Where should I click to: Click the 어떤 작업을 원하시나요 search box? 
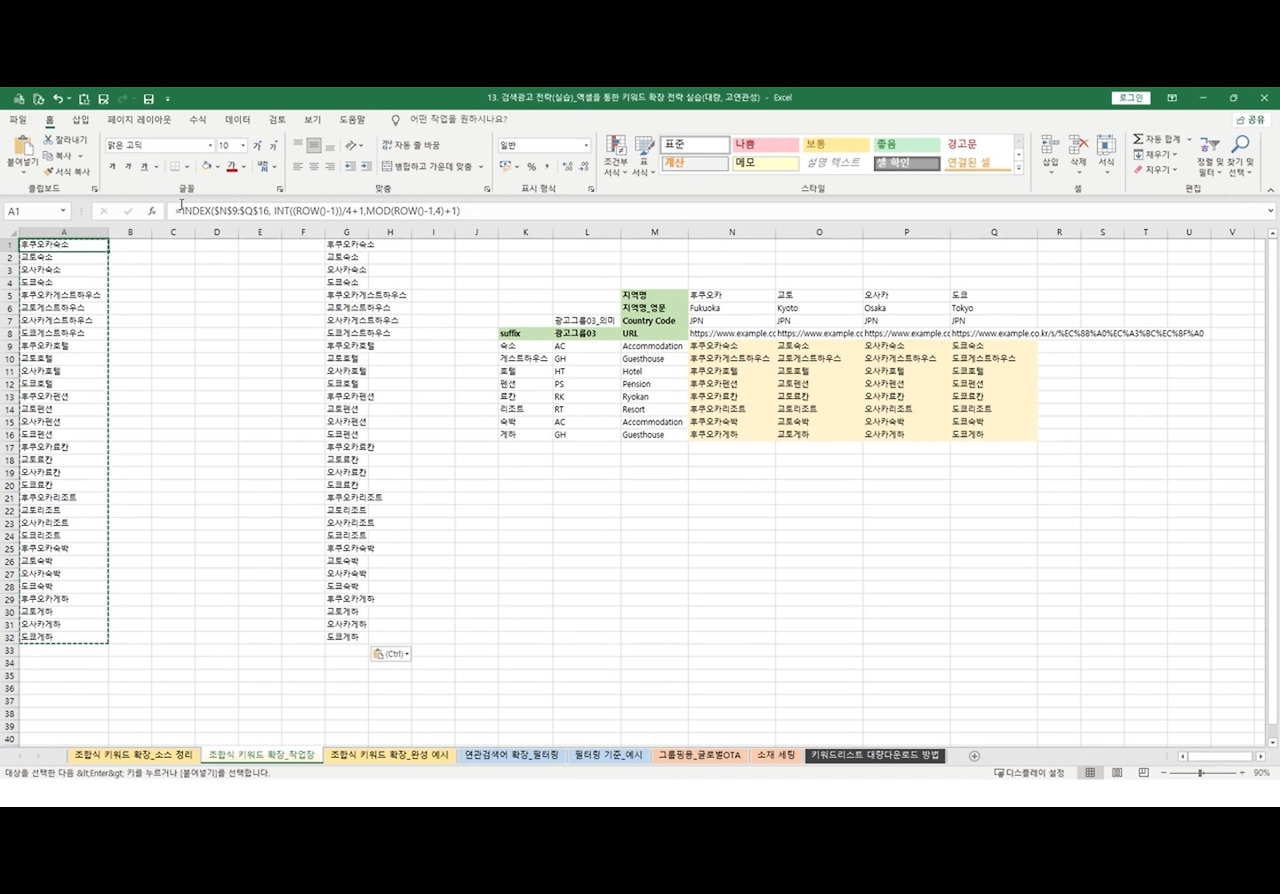pos(458,119)
